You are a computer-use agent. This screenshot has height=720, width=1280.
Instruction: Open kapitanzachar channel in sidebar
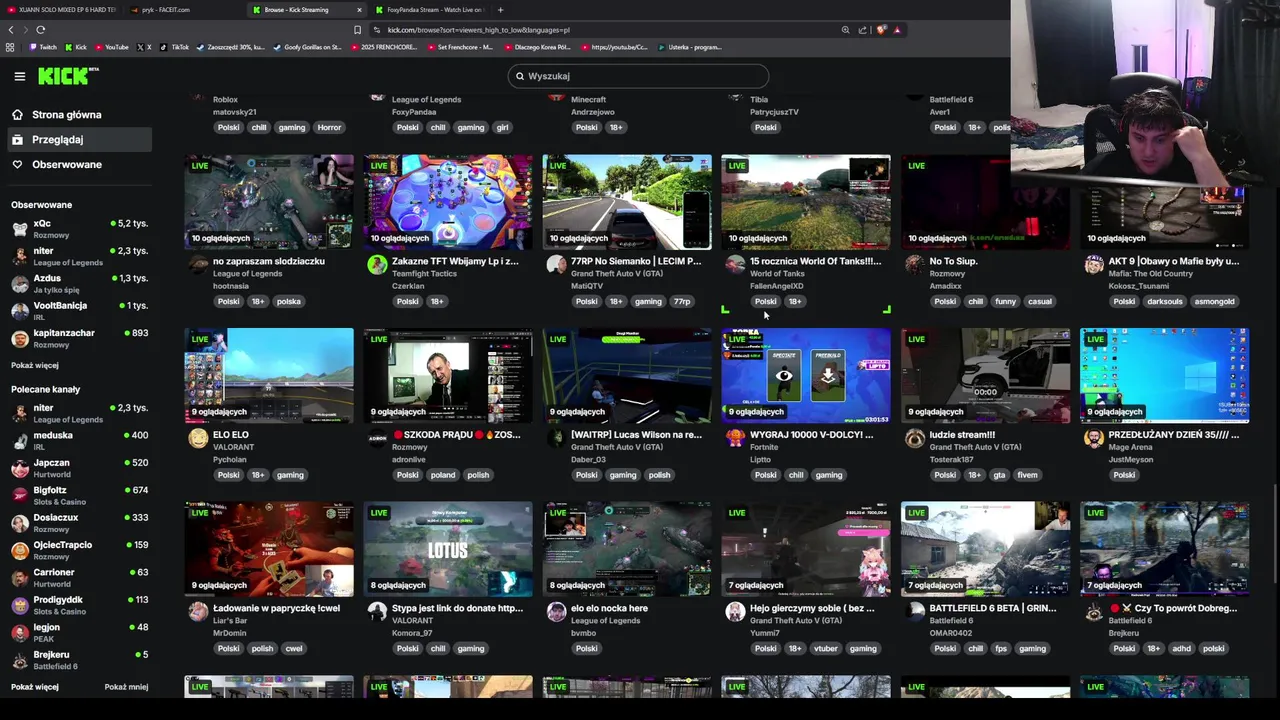coord(79,338)
